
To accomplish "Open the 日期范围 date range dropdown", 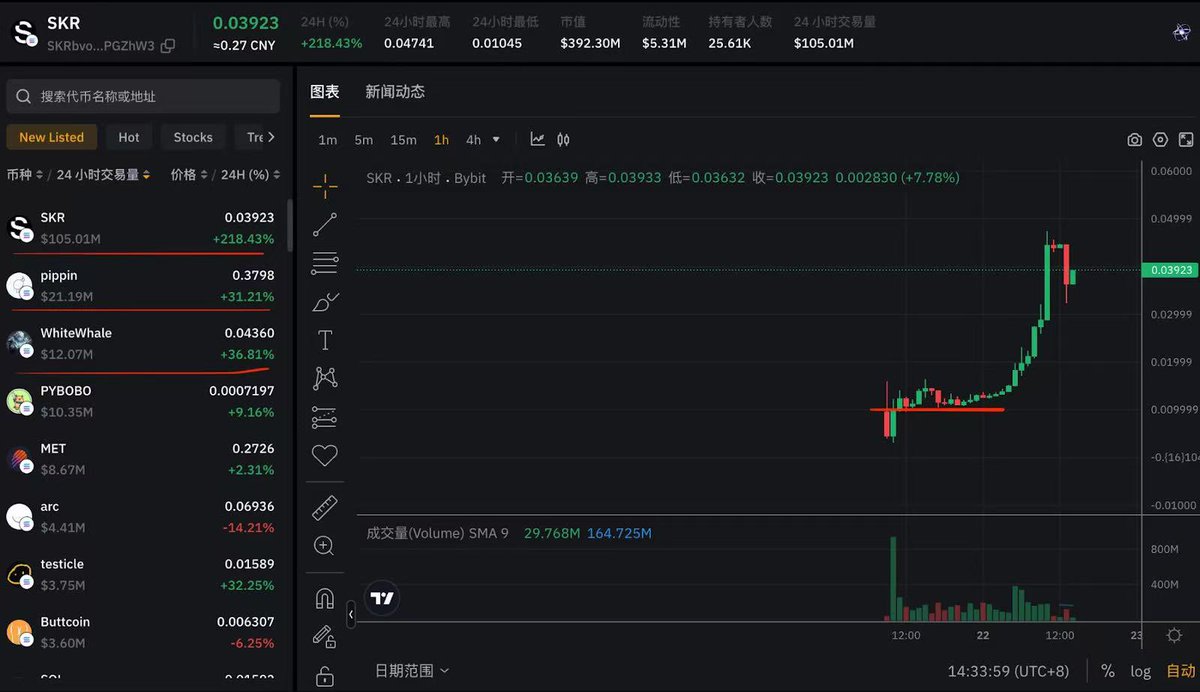I will click(x=412, y=670).
